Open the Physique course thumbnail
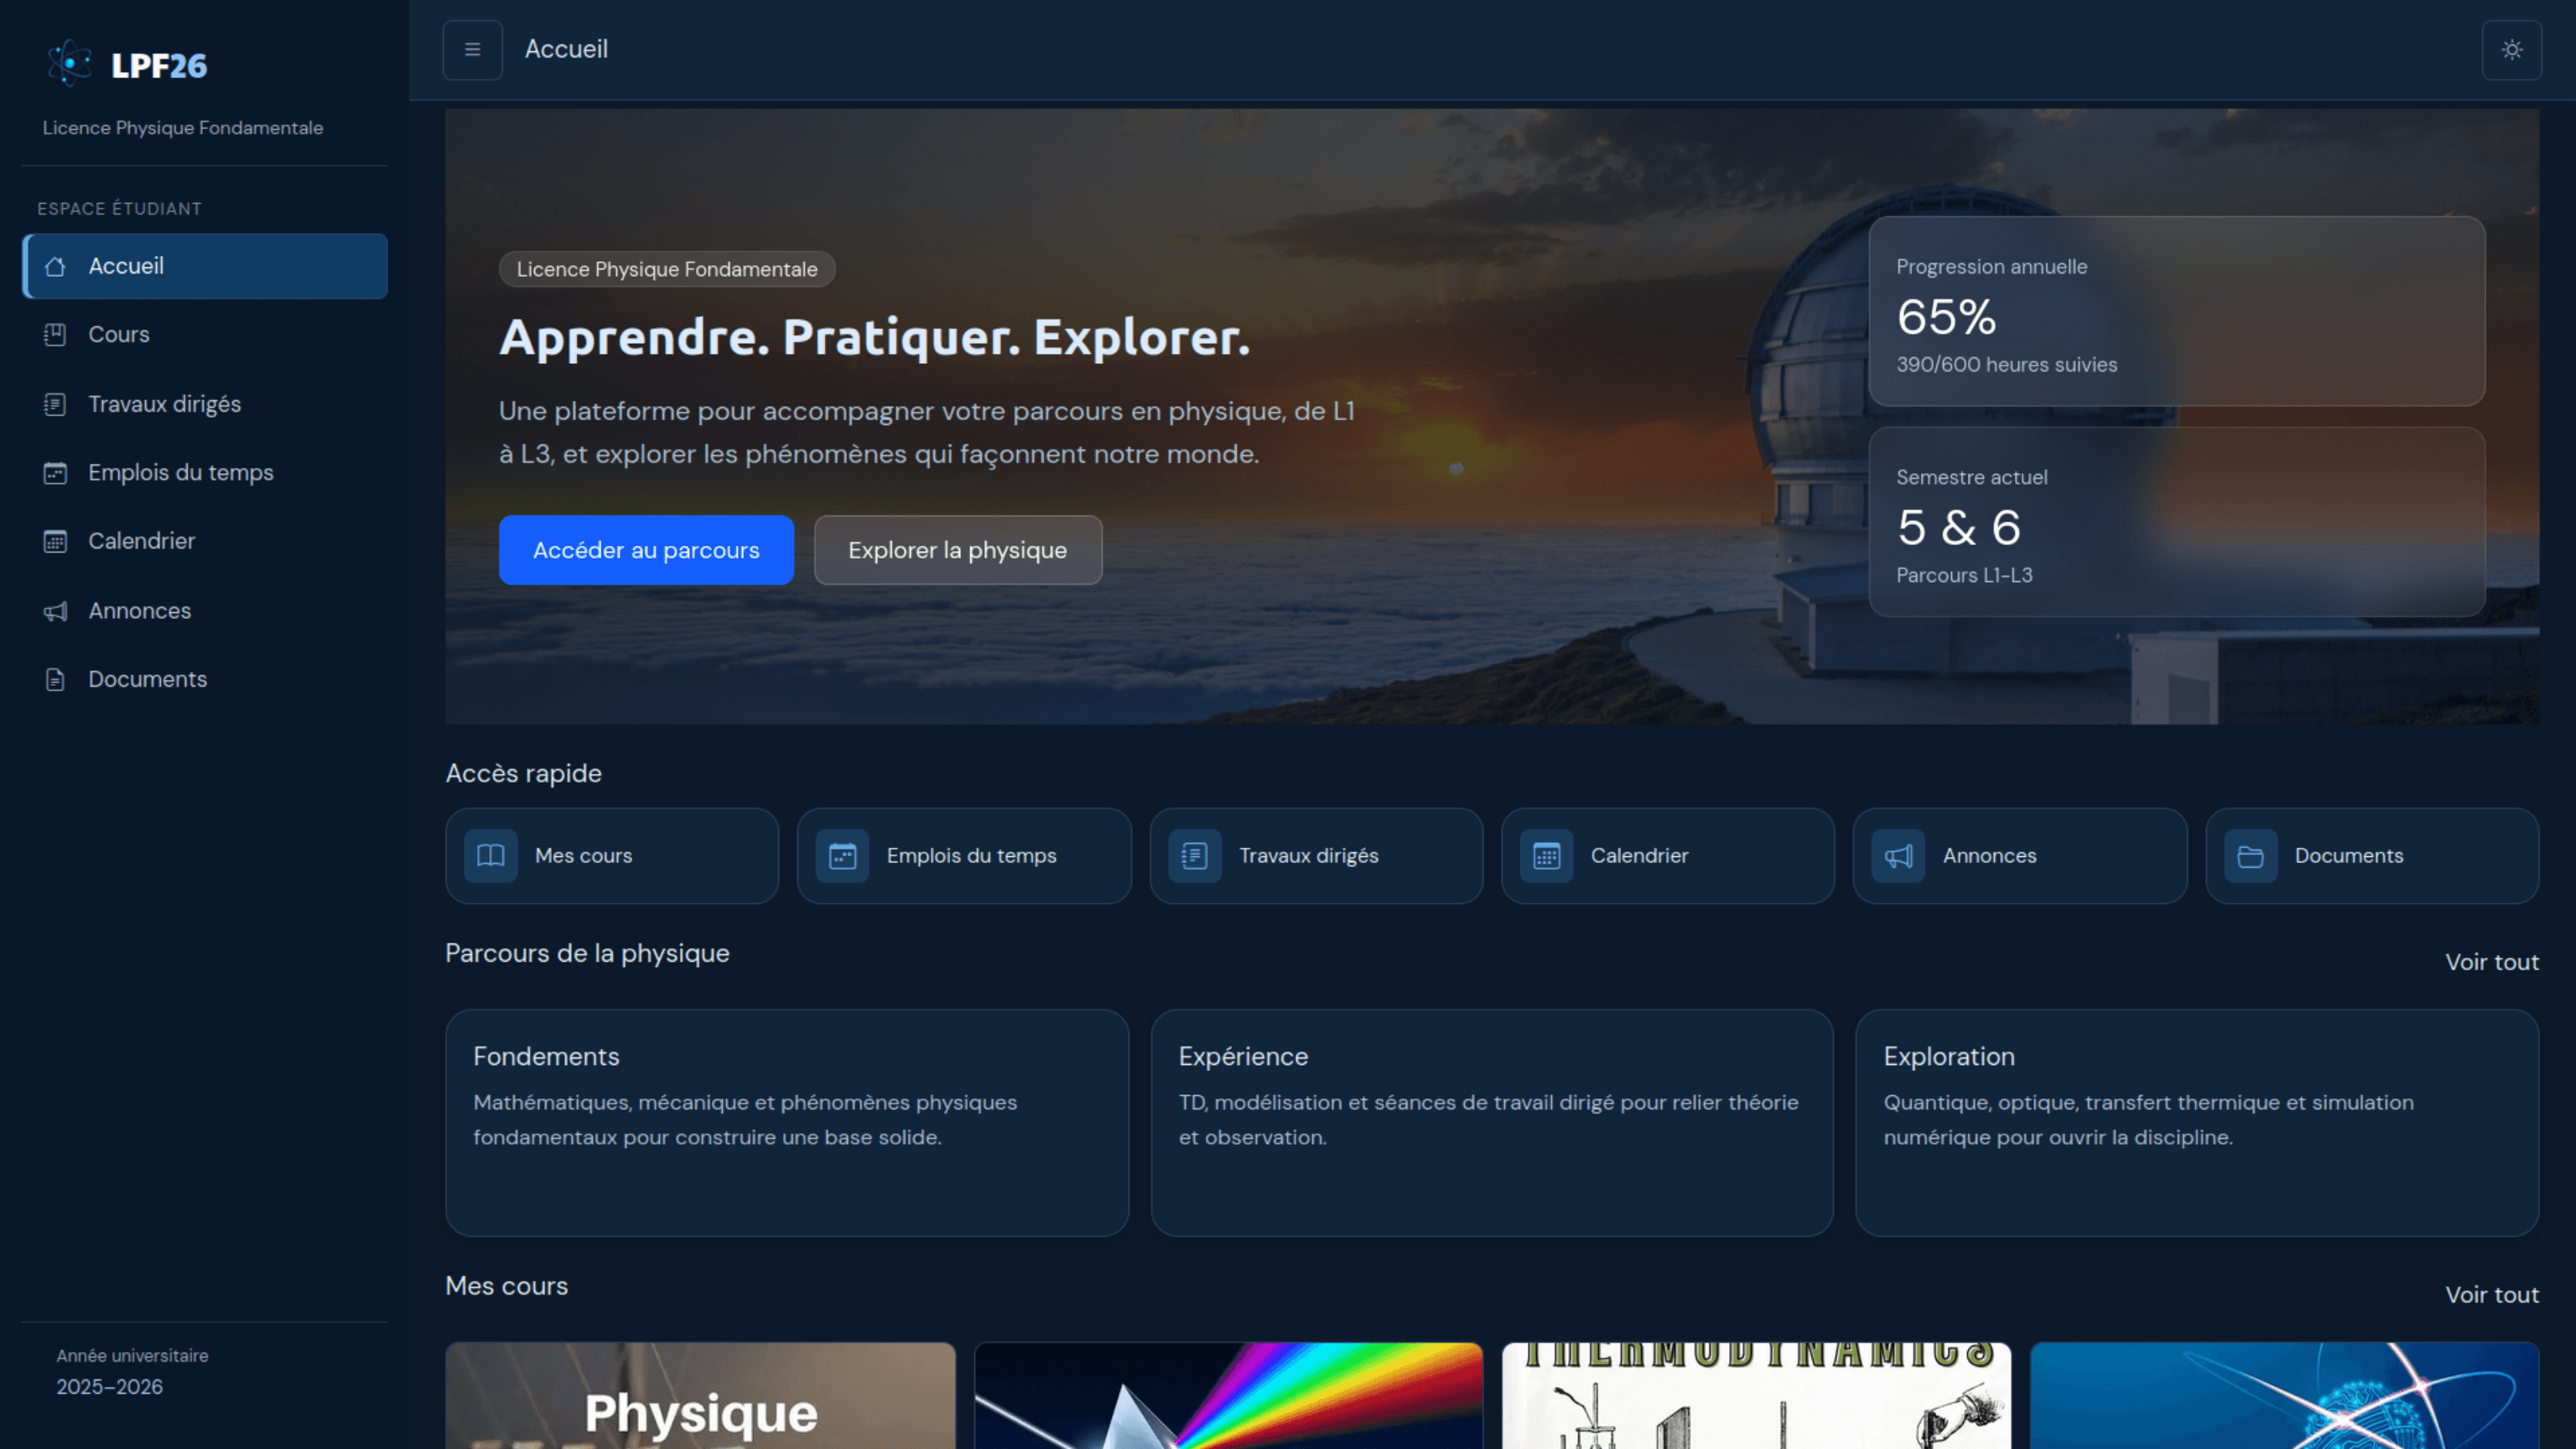This screenshot has height=1449, width=2576. (x=700, y=1396)
